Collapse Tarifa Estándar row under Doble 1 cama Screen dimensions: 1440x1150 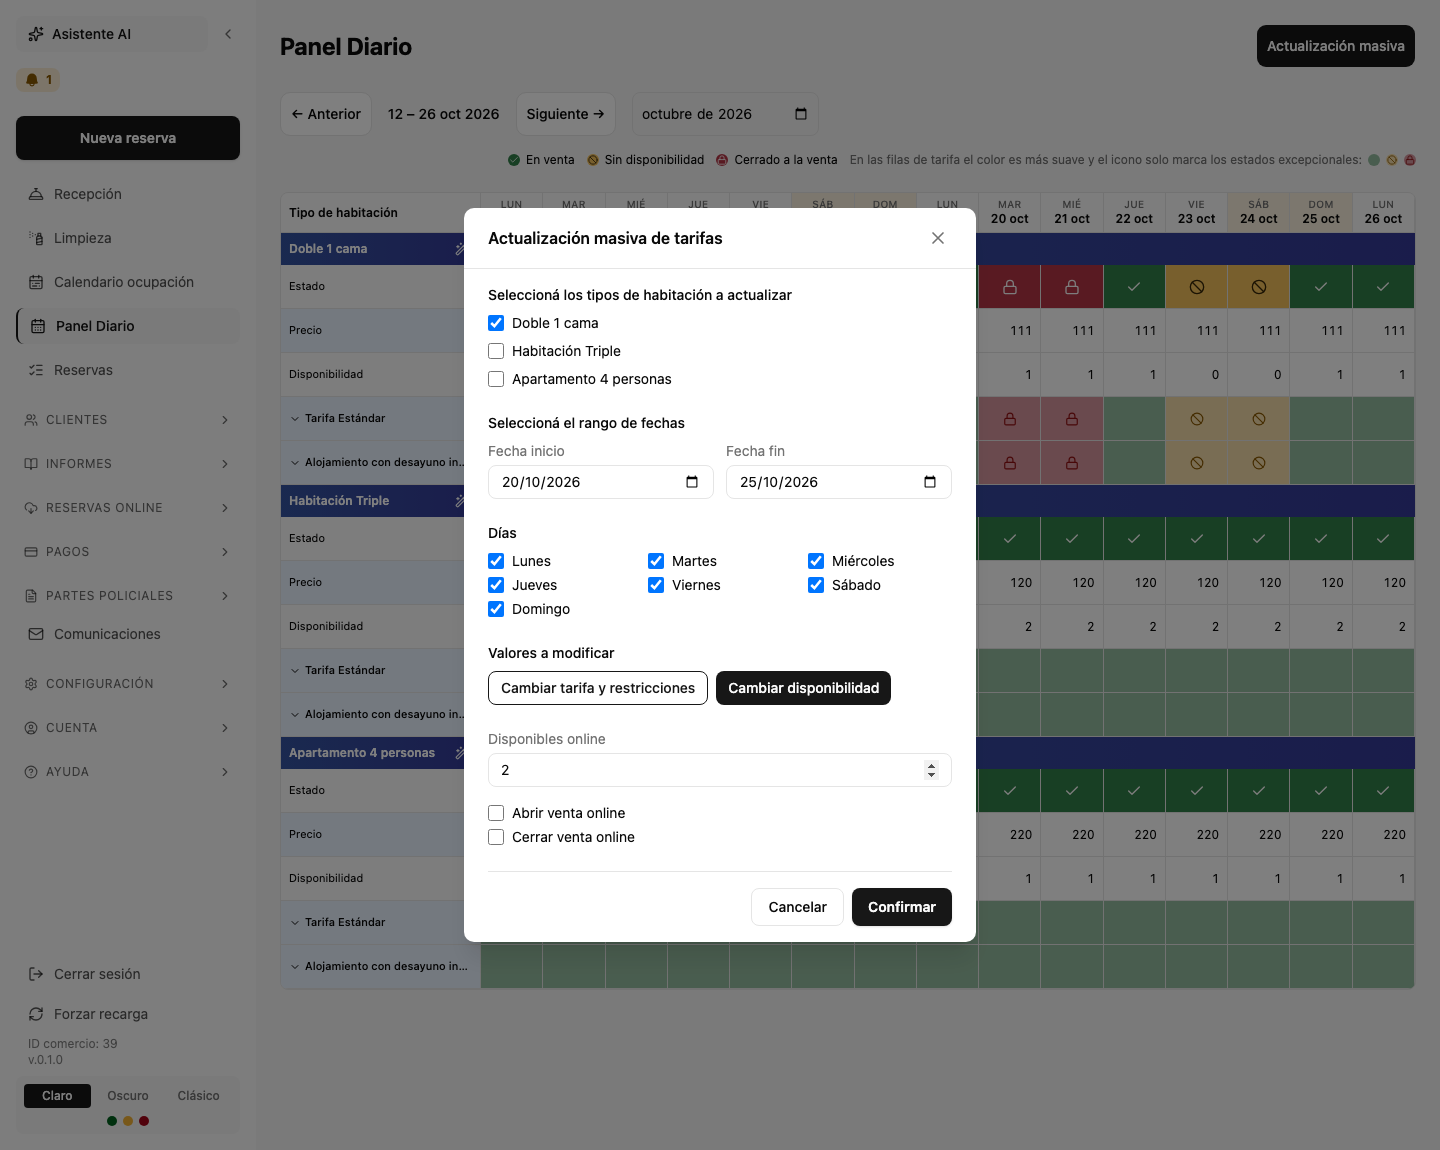[295, 419]
